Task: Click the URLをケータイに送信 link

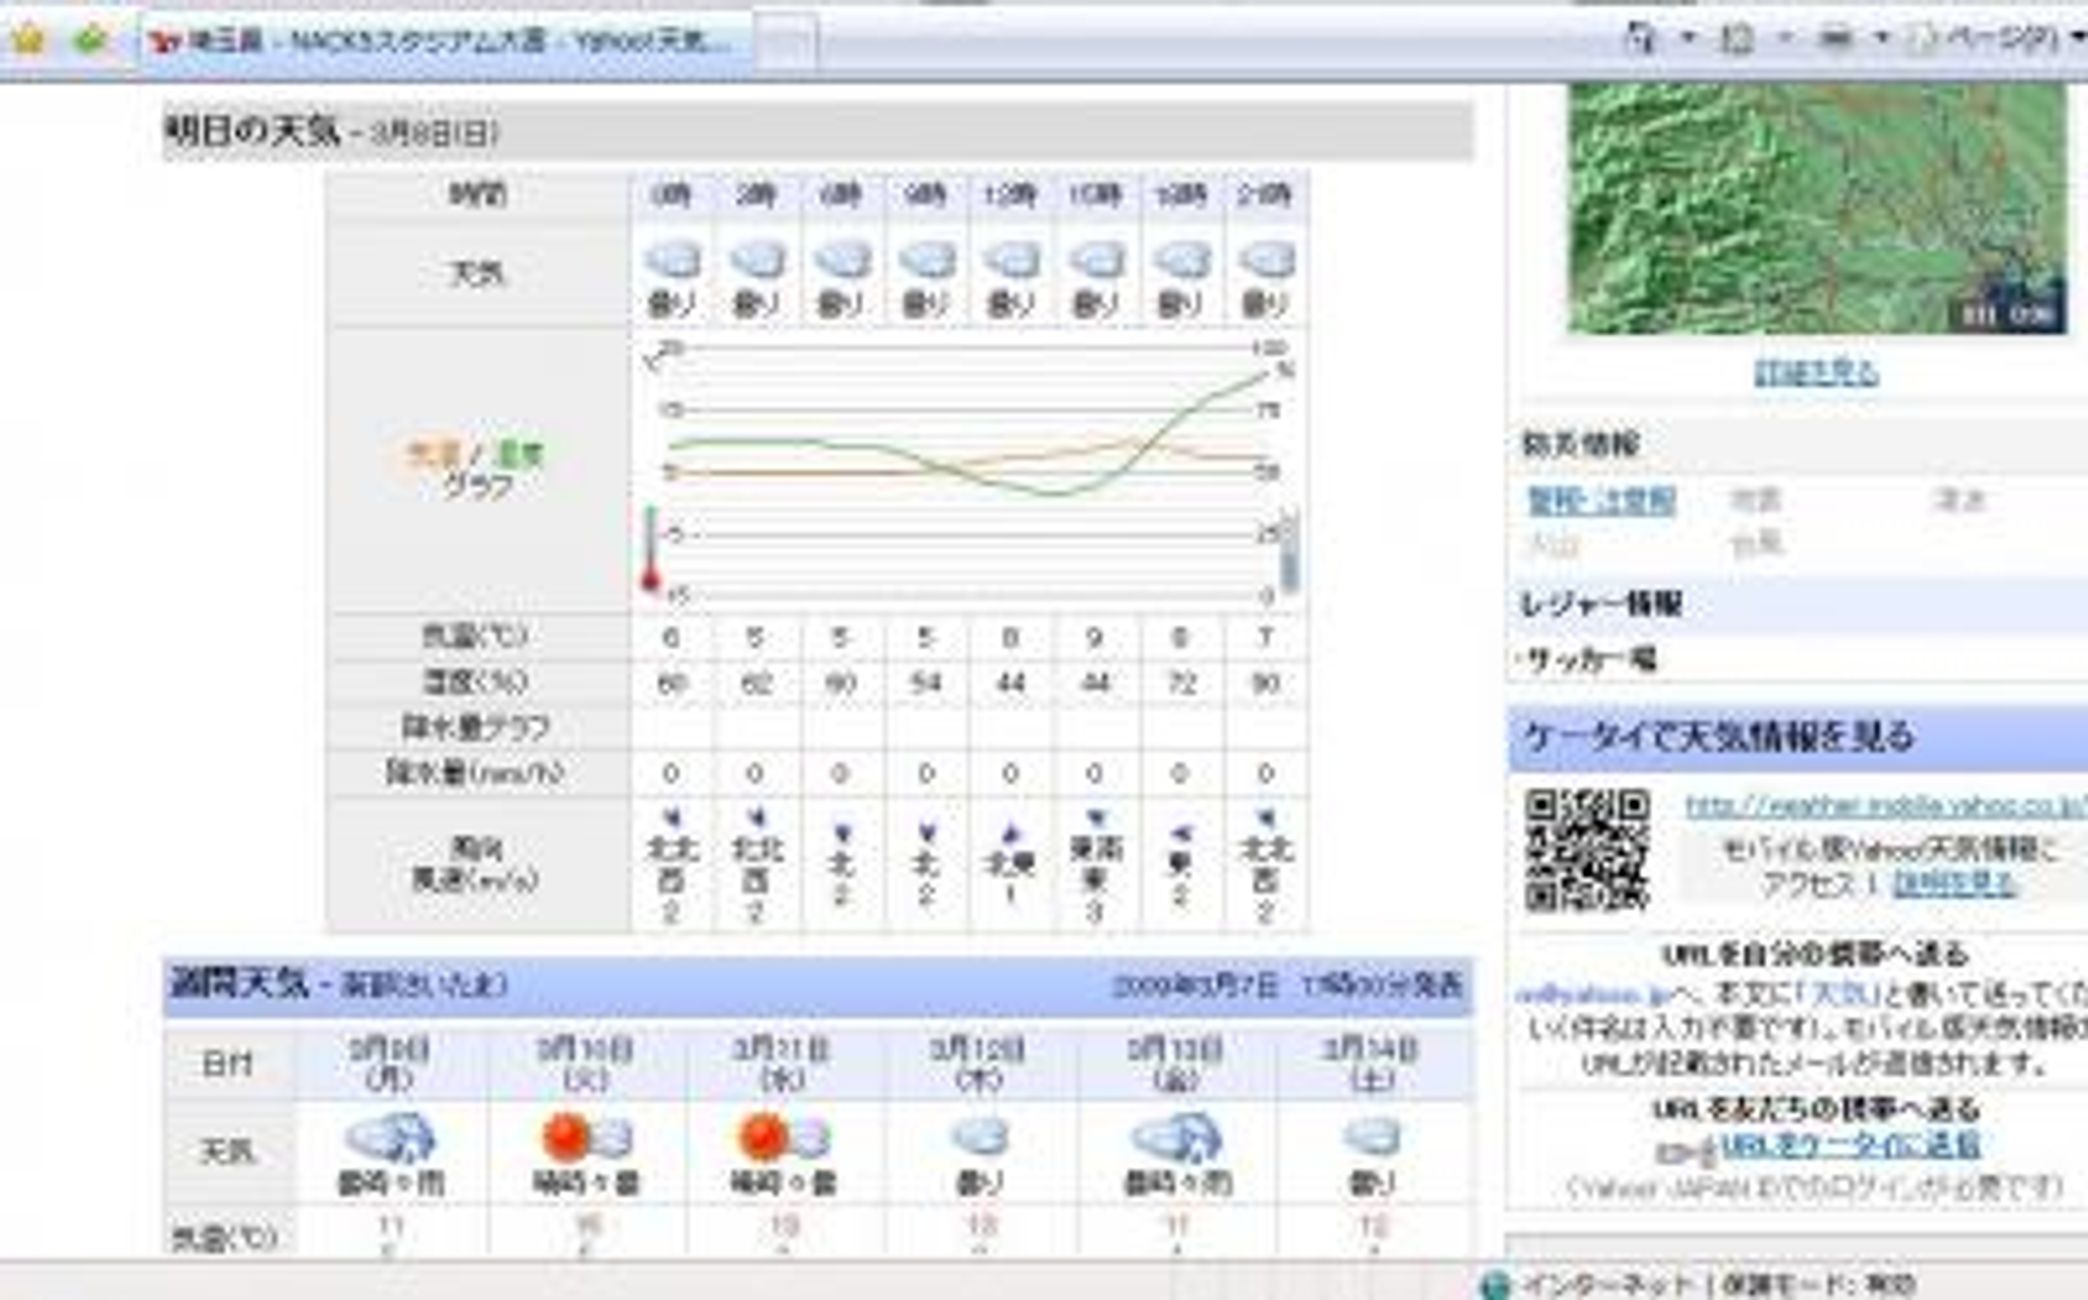Action: coord(1850,1145)
